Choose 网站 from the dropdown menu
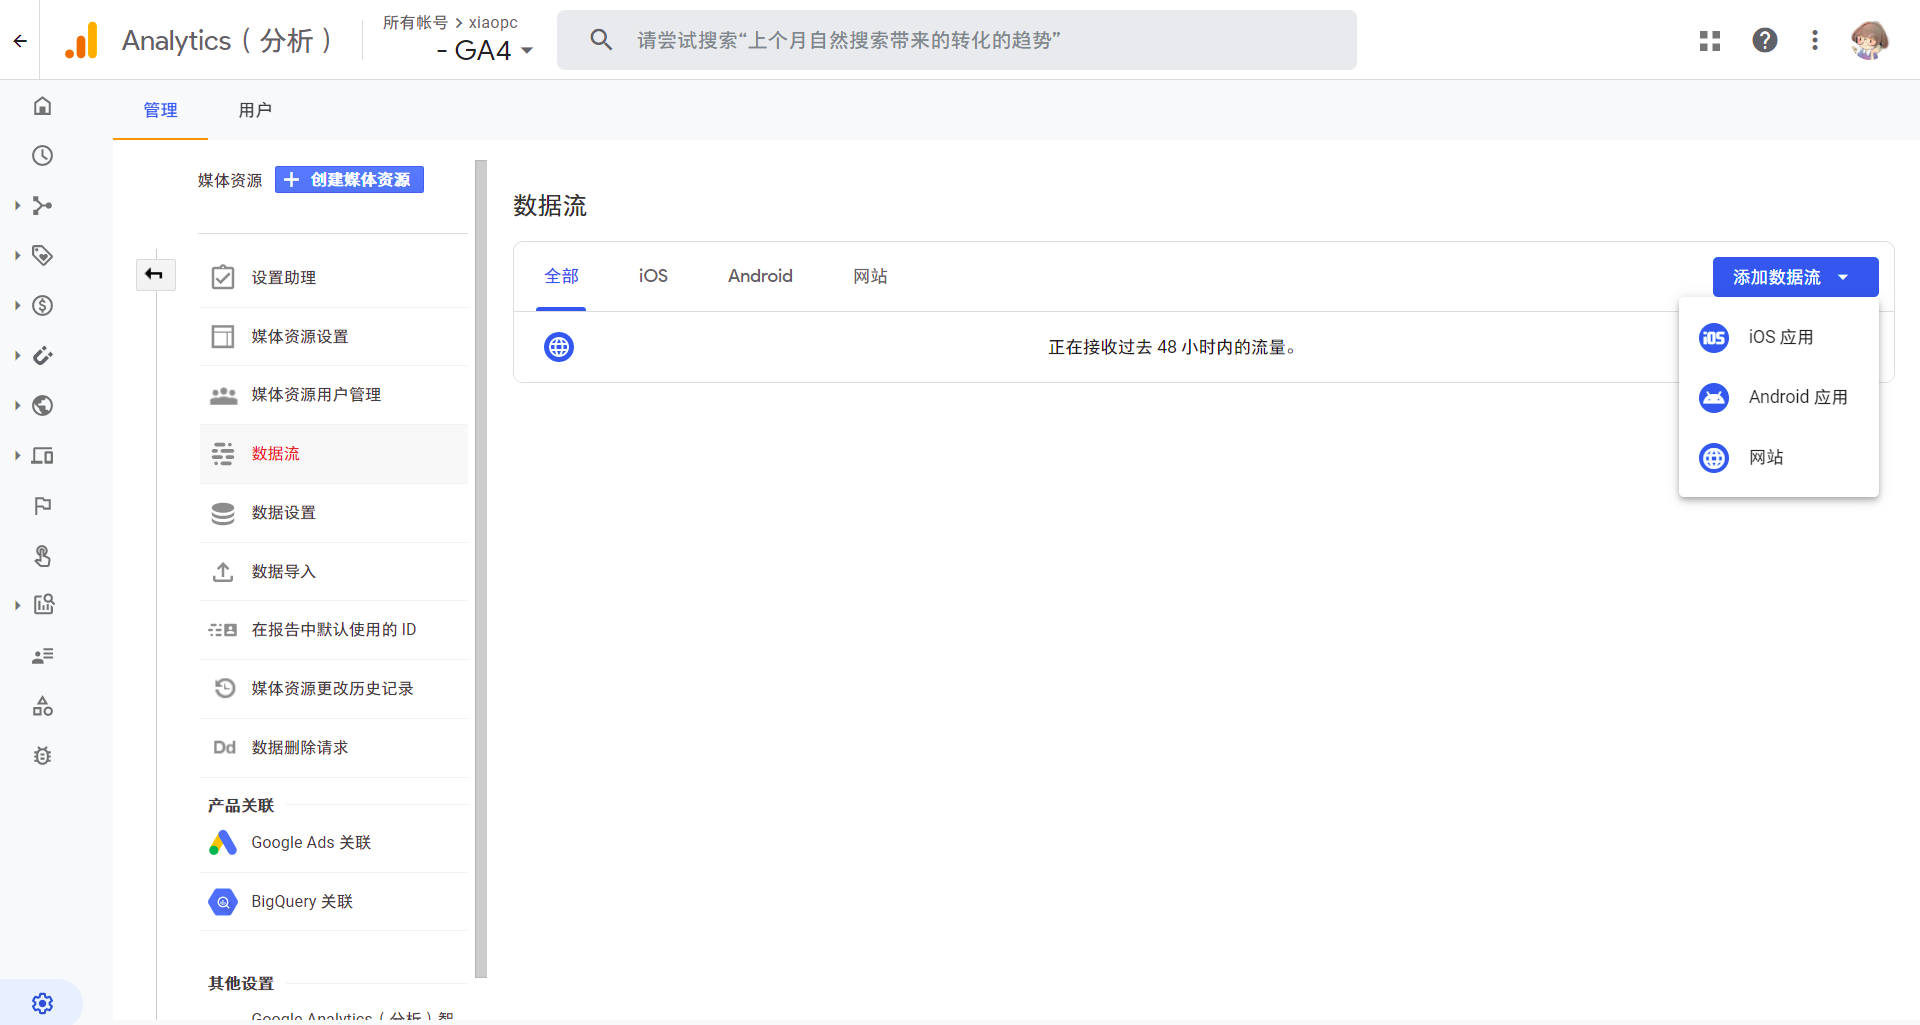 tap(1778, 458)
